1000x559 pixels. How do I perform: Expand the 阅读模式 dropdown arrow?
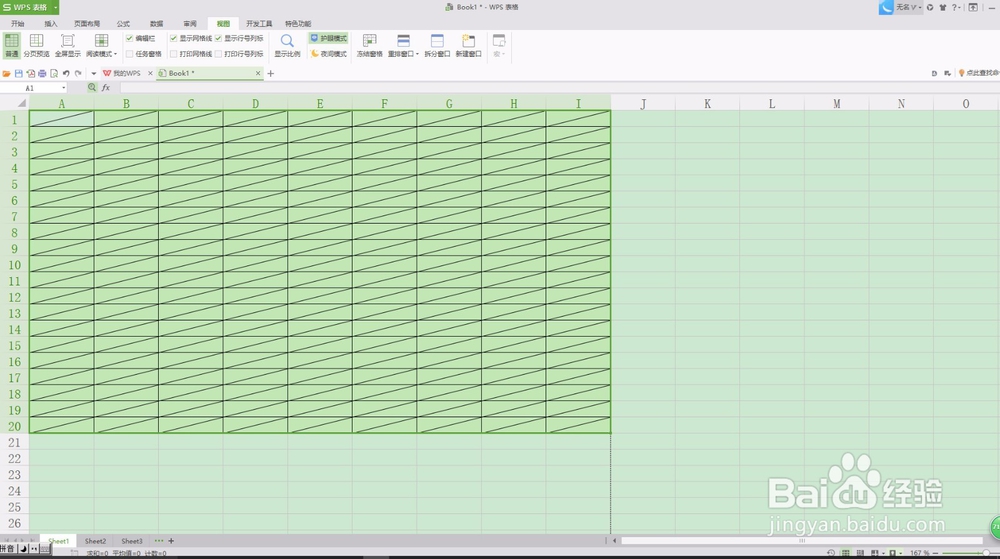coord(115,54)
